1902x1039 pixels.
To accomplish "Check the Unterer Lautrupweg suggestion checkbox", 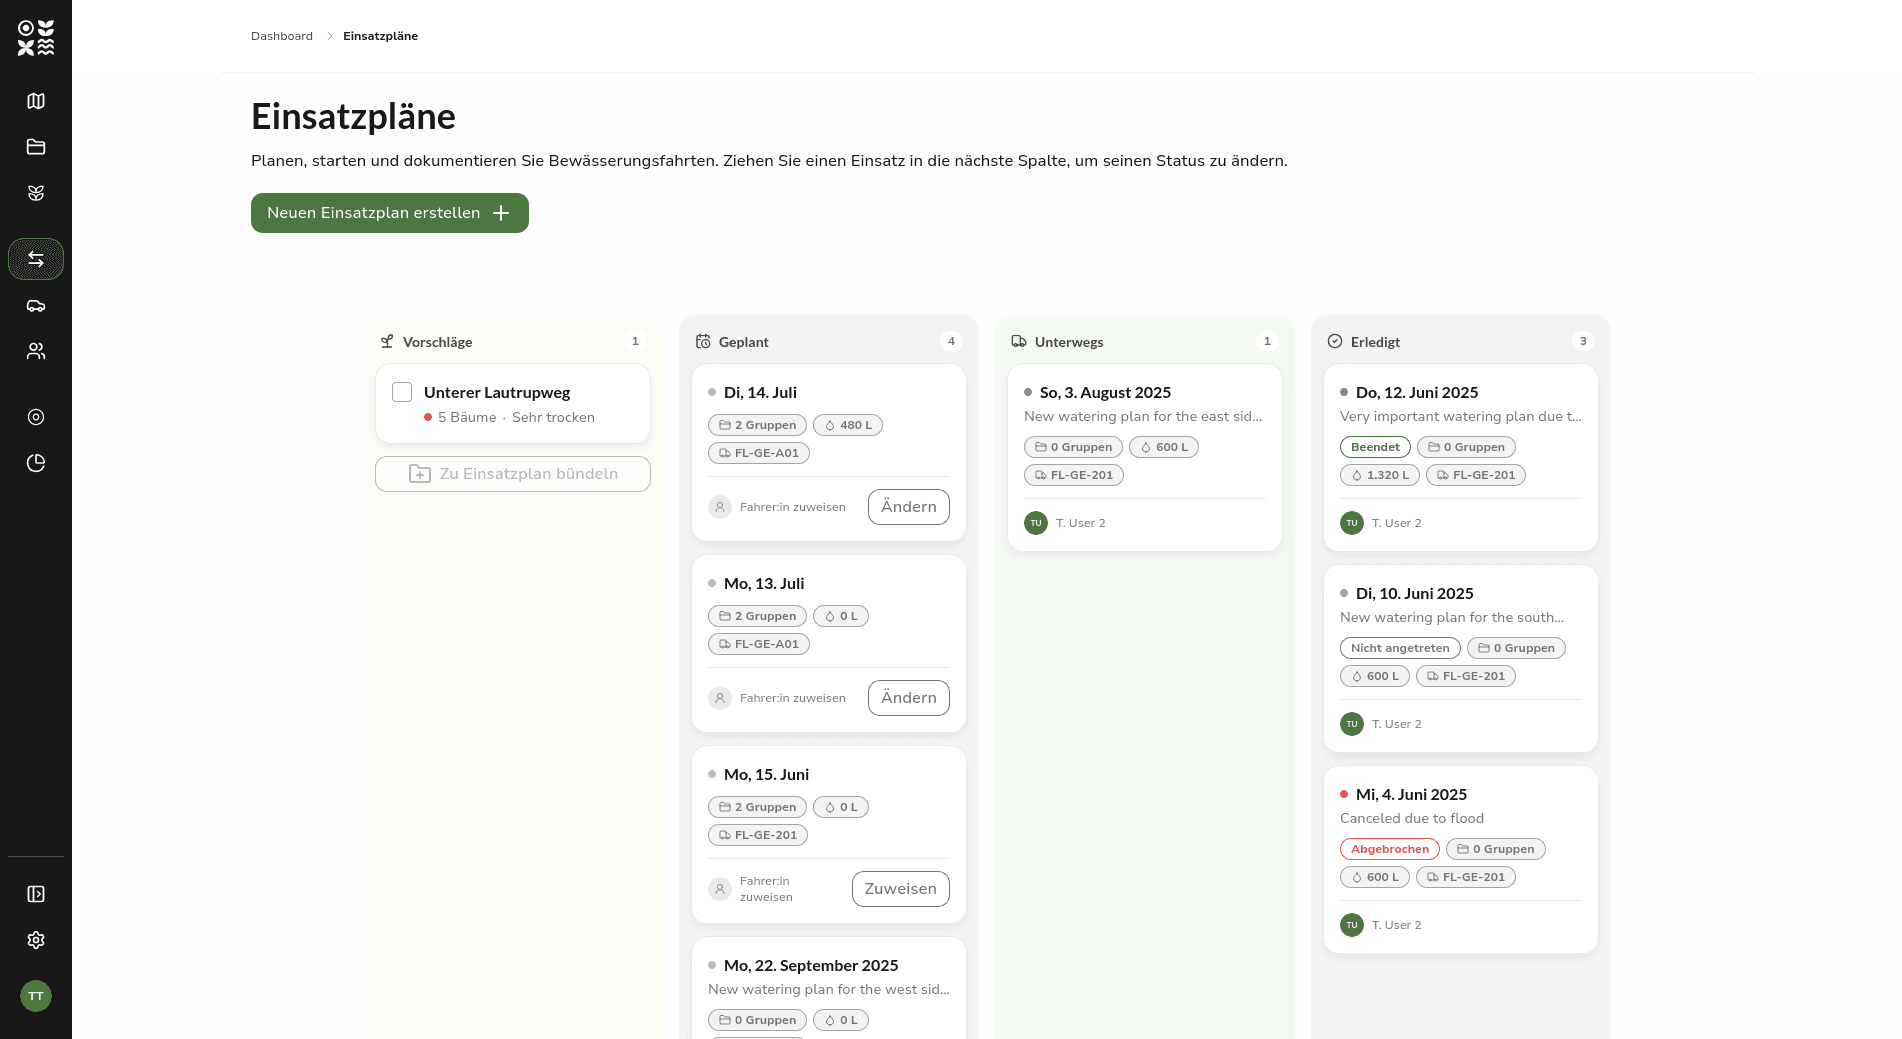I will (x=402, y=392).
